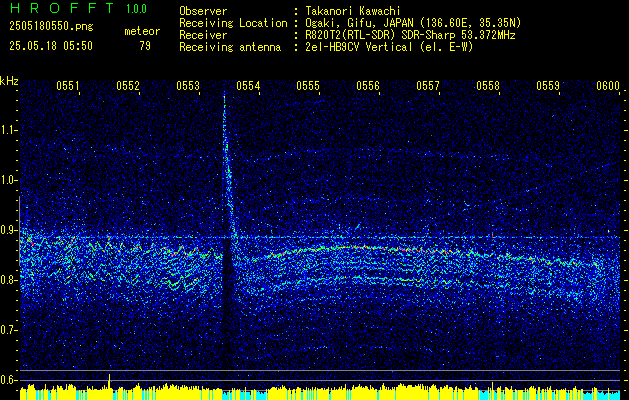The height and width of the screenshot is (400, 629).
Task: Click the HROFFT title text
Action: (62, 8)
